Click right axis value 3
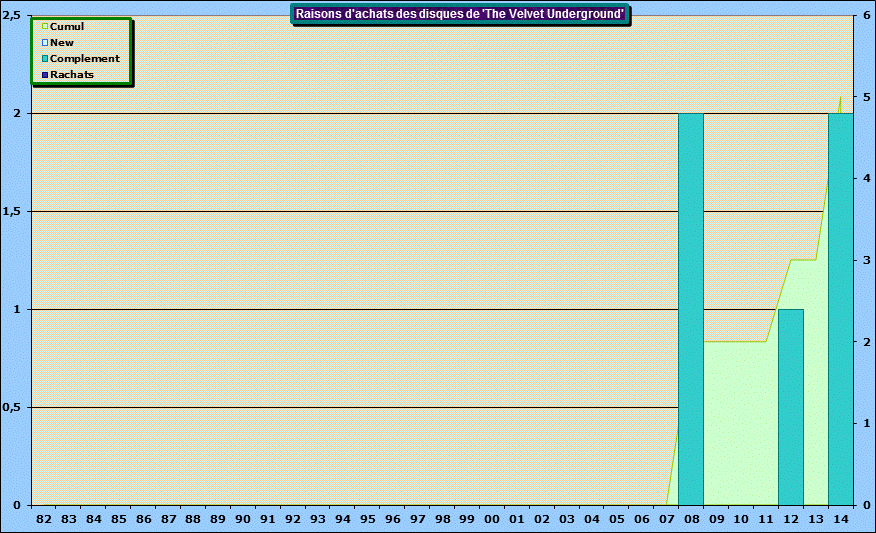 coord(867,260)
